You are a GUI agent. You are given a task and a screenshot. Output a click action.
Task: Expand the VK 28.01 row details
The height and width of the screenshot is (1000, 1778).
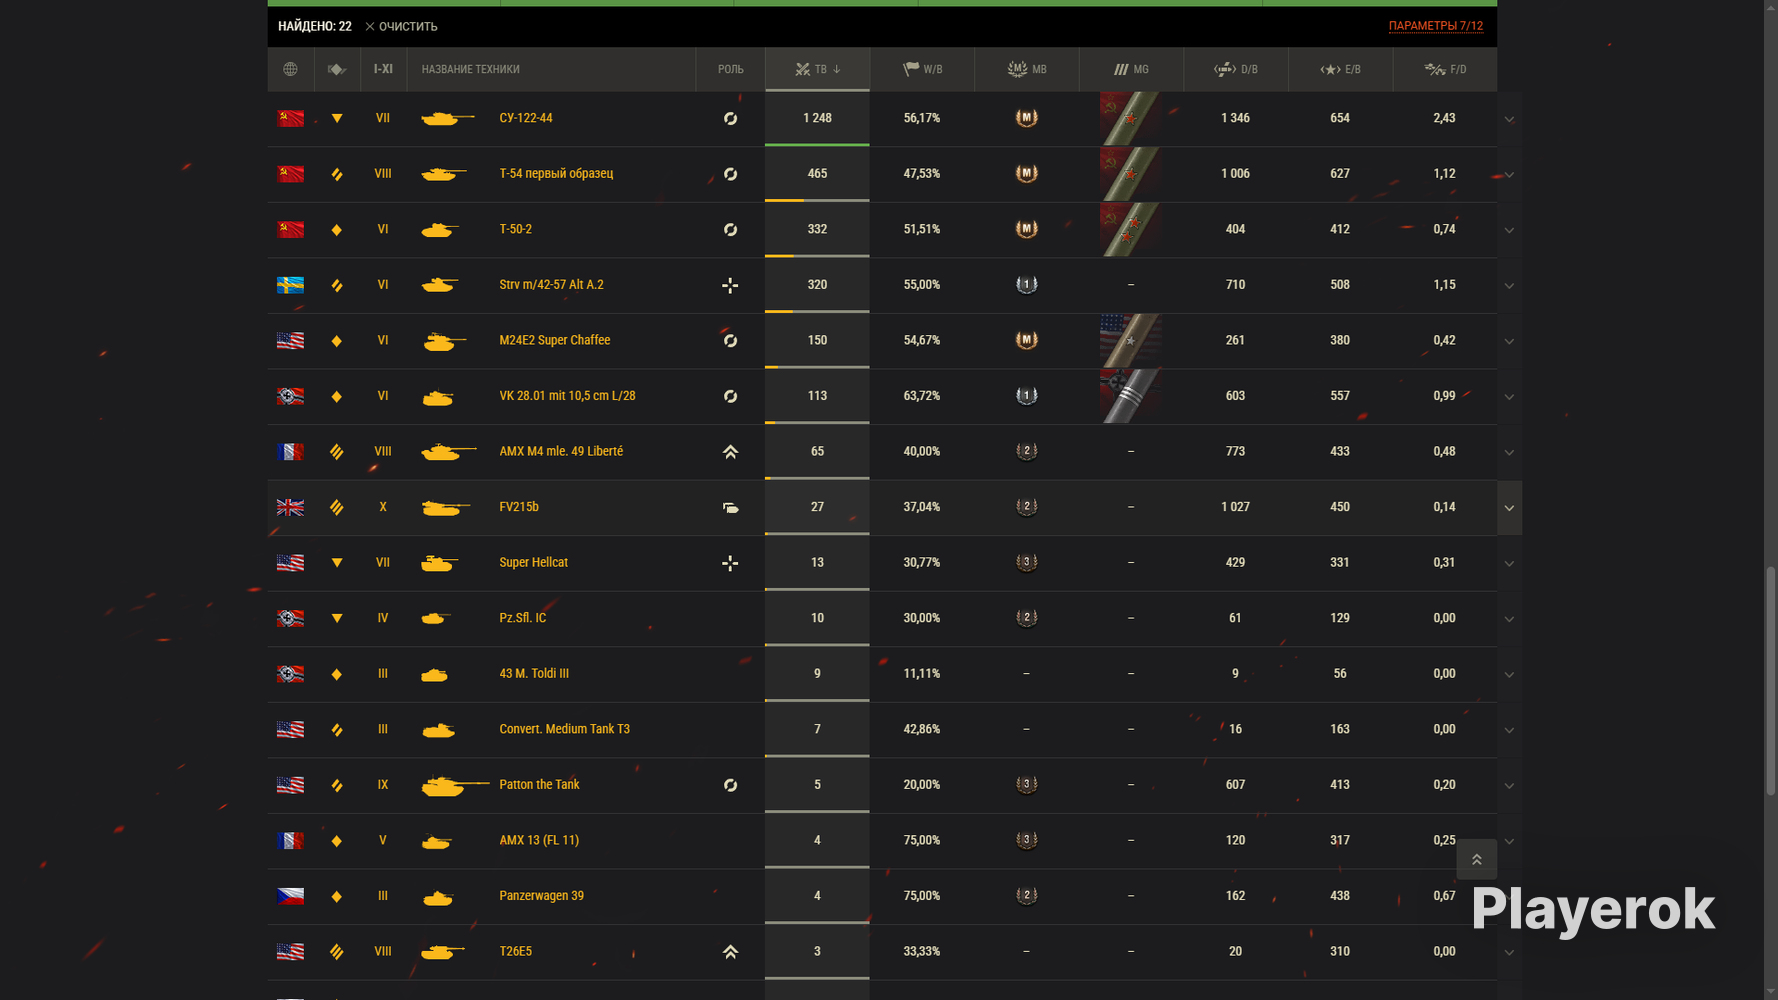(1509, 397)
